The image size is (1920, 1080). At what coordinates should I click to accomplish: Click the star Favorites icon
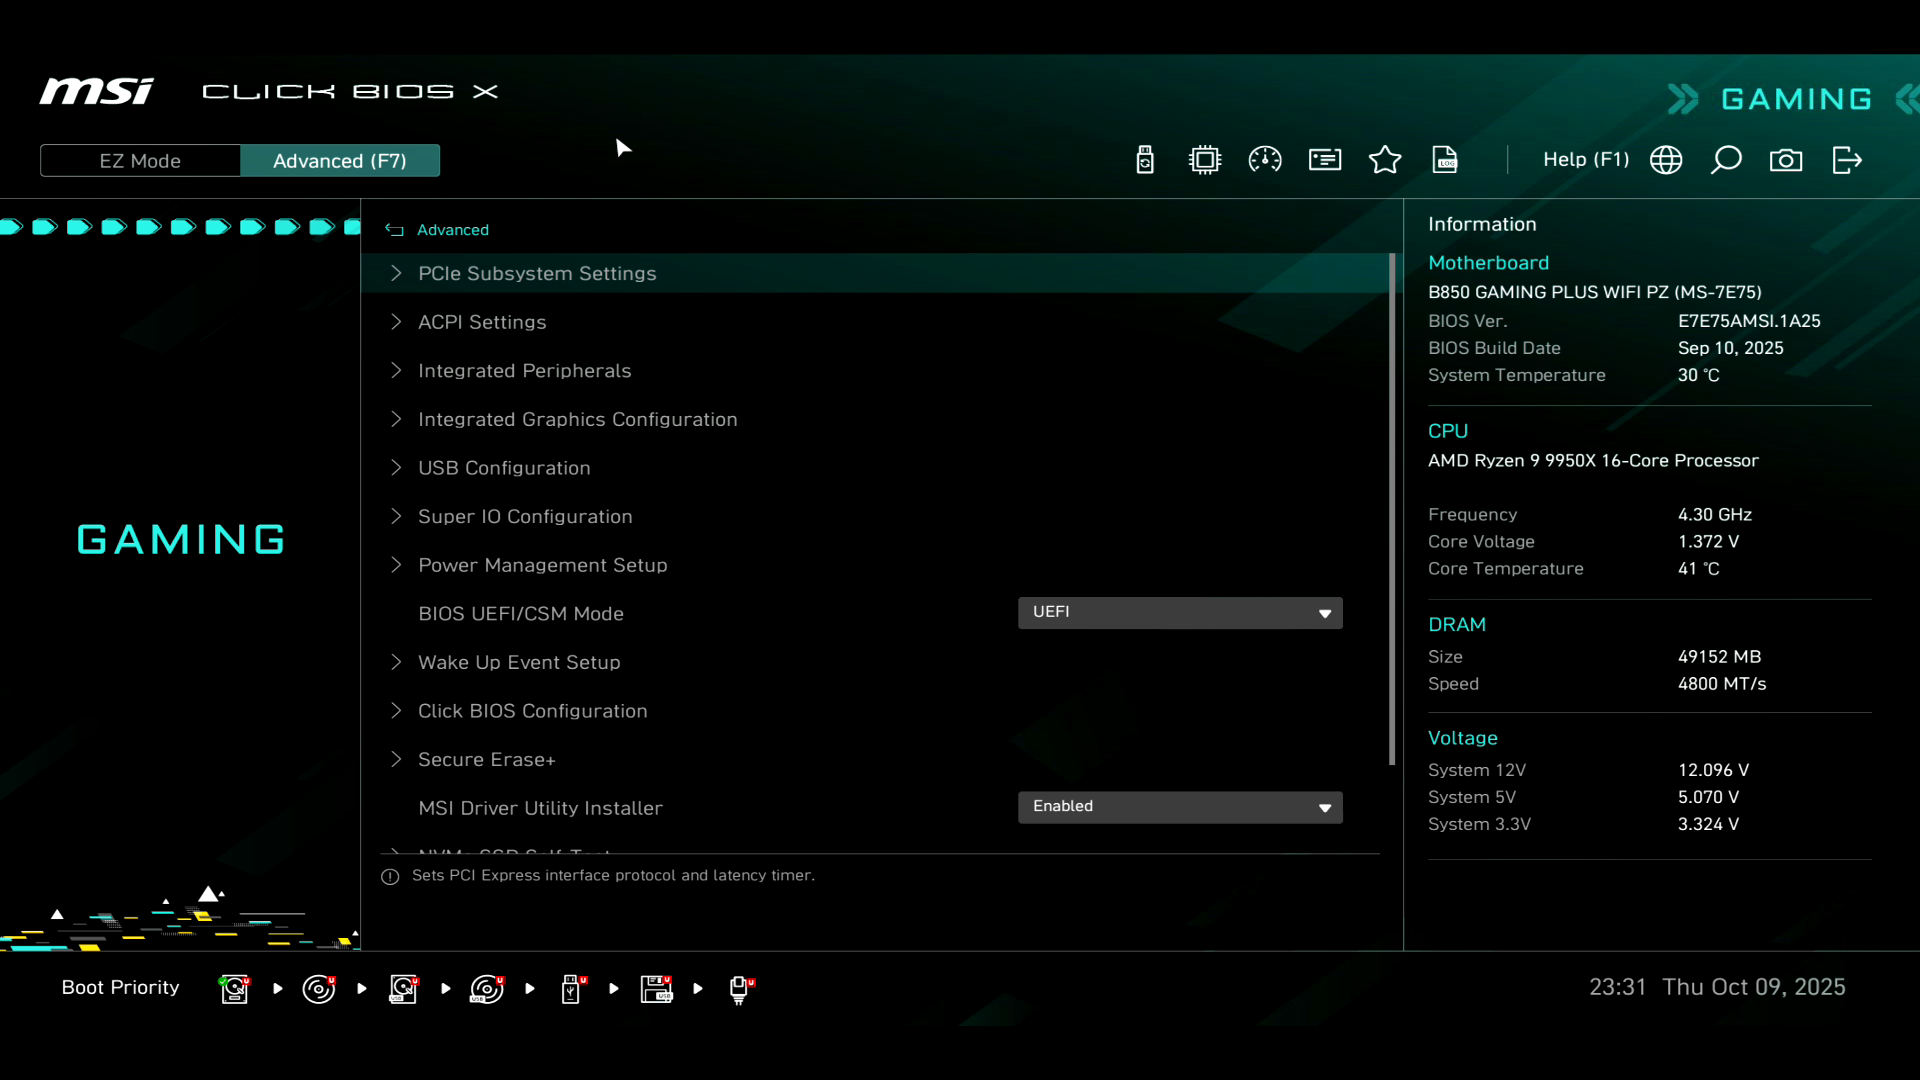(1385, 160)
